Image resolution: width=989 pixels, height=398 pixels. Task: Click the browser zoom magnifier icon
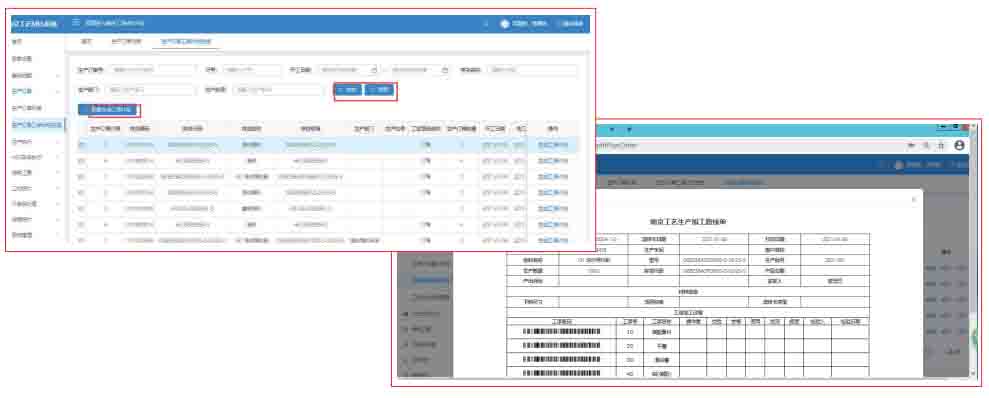[926, 146]
